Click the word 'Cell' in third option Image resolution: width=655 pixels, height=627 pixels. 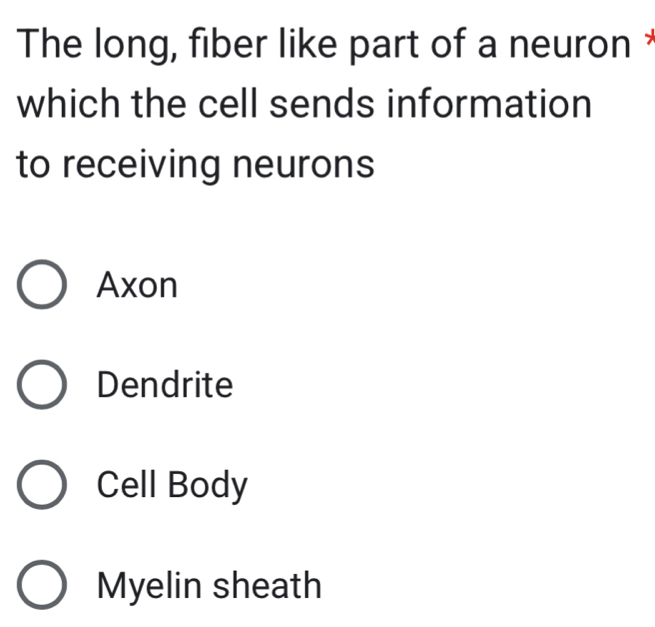[x=126, y=485]
